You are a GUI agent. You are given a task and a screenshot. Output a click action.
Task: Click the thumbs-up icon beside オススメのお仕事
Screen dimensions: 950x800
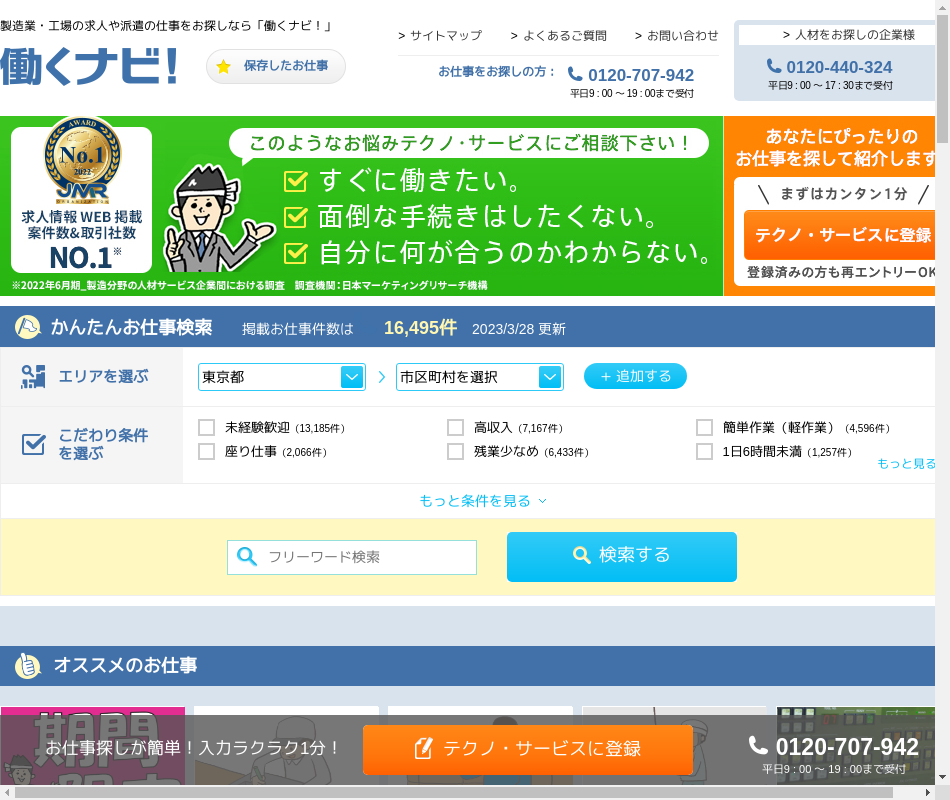click(28, 665)
